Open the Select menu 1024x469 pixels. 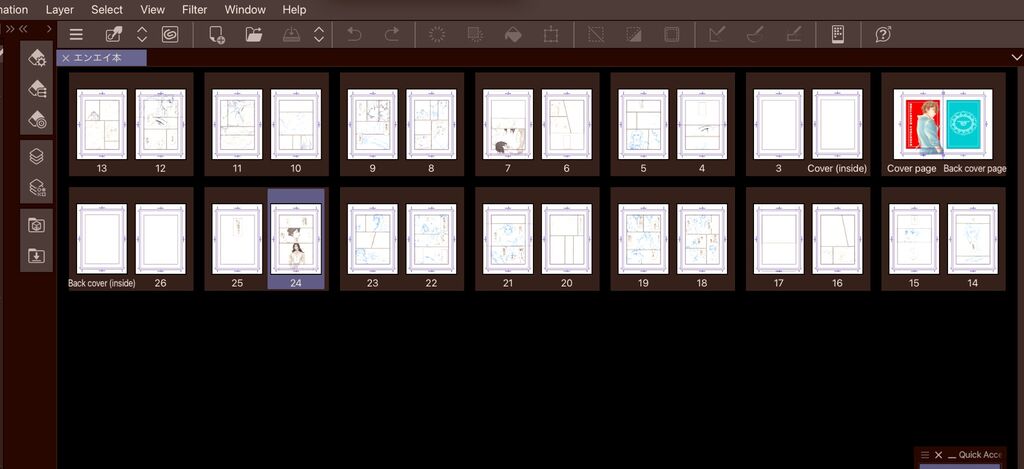click(x=107, y=10)
